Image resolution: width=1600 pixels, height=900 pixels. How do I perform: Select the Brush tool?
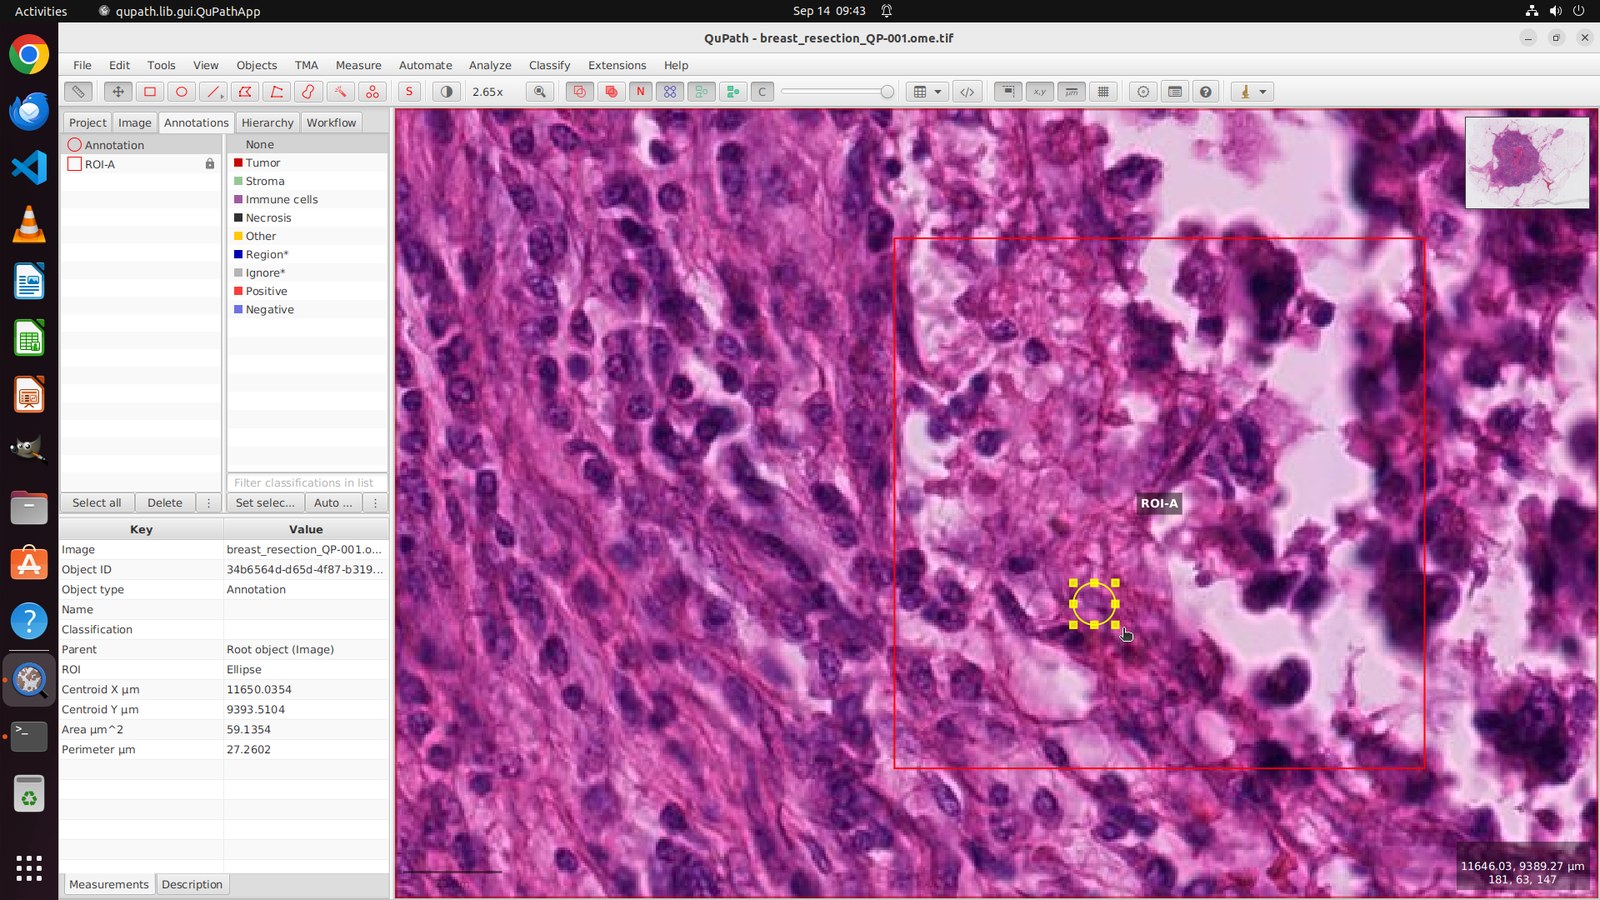(x=308, y=92)
